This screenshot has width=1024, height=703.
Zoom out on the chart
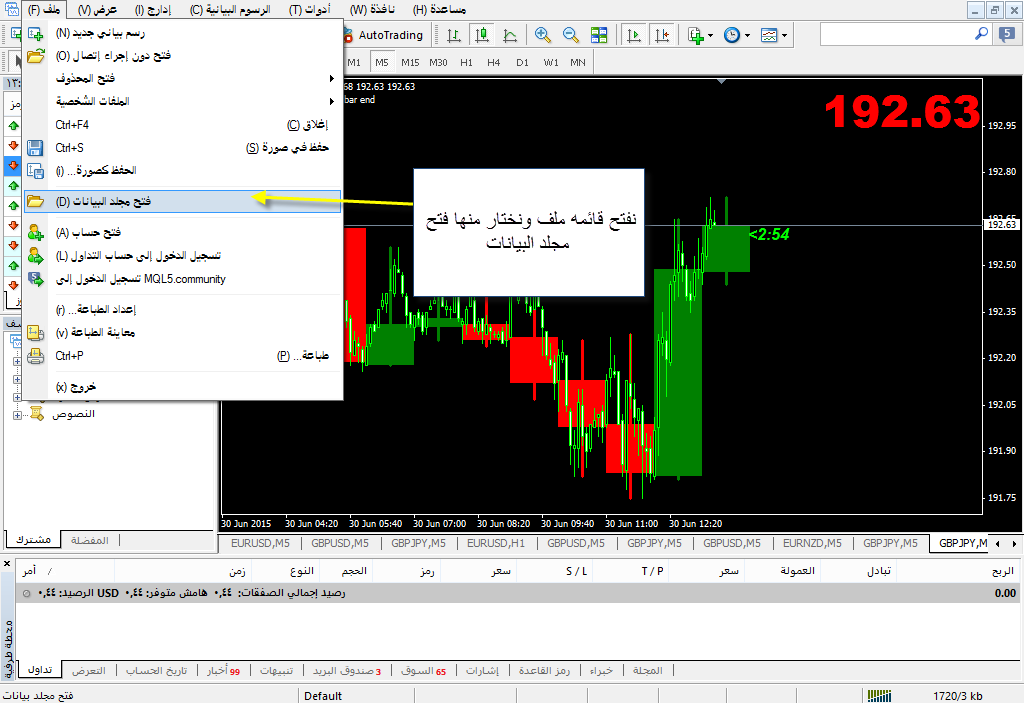tap(571, 35)
